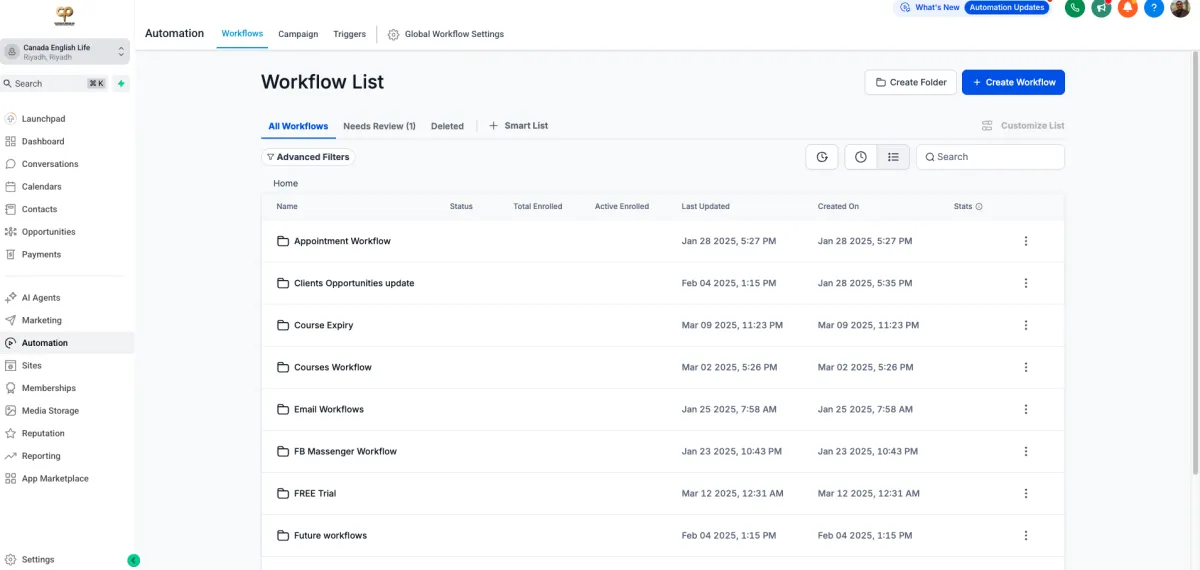The height and width of the screenshot is (570, 1200).
Task: Add a Smart List
Action: point(518,126)
